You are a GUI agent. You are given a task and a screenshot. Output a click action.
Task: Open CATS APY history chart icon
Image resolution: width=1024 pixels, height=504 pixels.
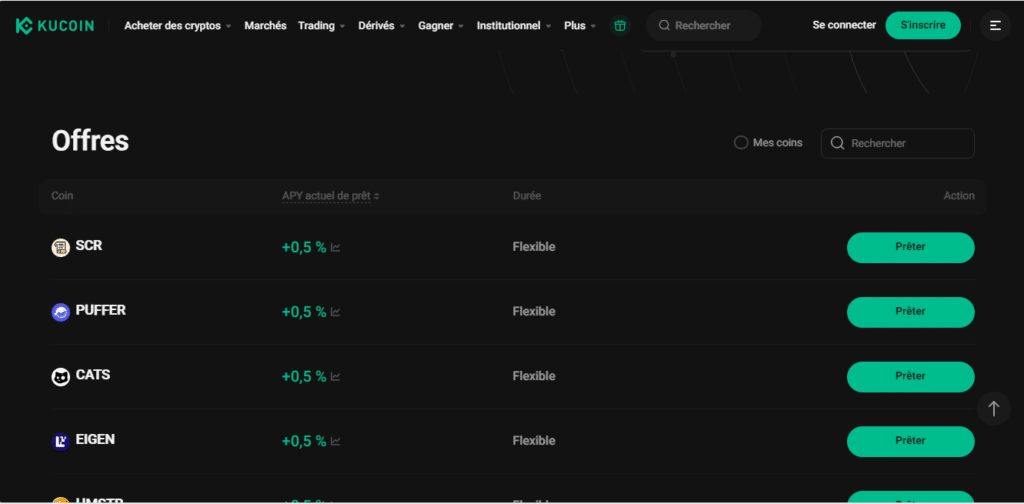click(336, 377)
